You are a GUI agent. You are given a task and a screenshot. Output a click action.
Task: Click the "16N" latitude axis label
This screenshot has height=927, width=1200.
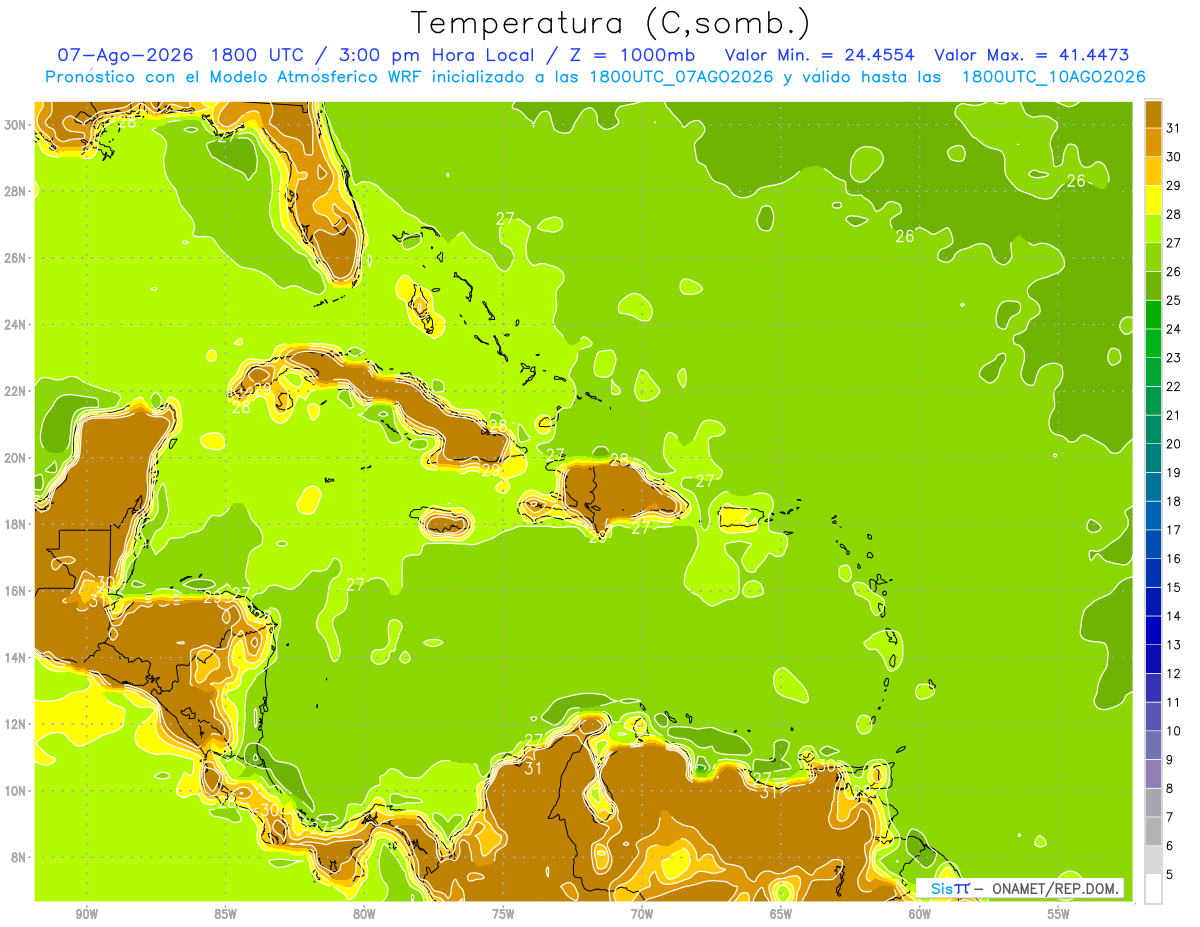(14, 590)
